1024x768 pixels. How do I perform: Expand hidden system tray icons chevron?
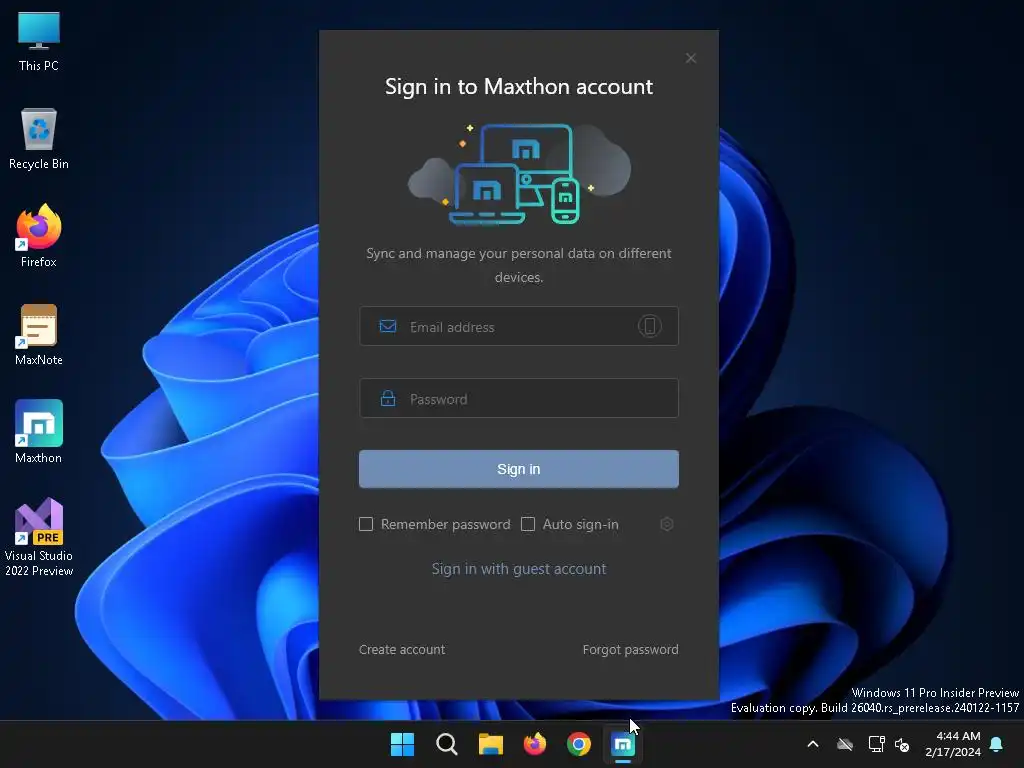[x=813, y=744]
